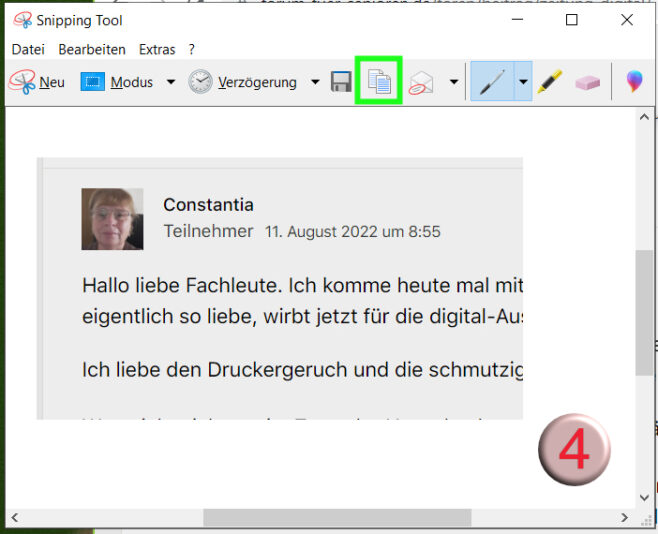Select the Pen tool

click(x=491, y=83)
